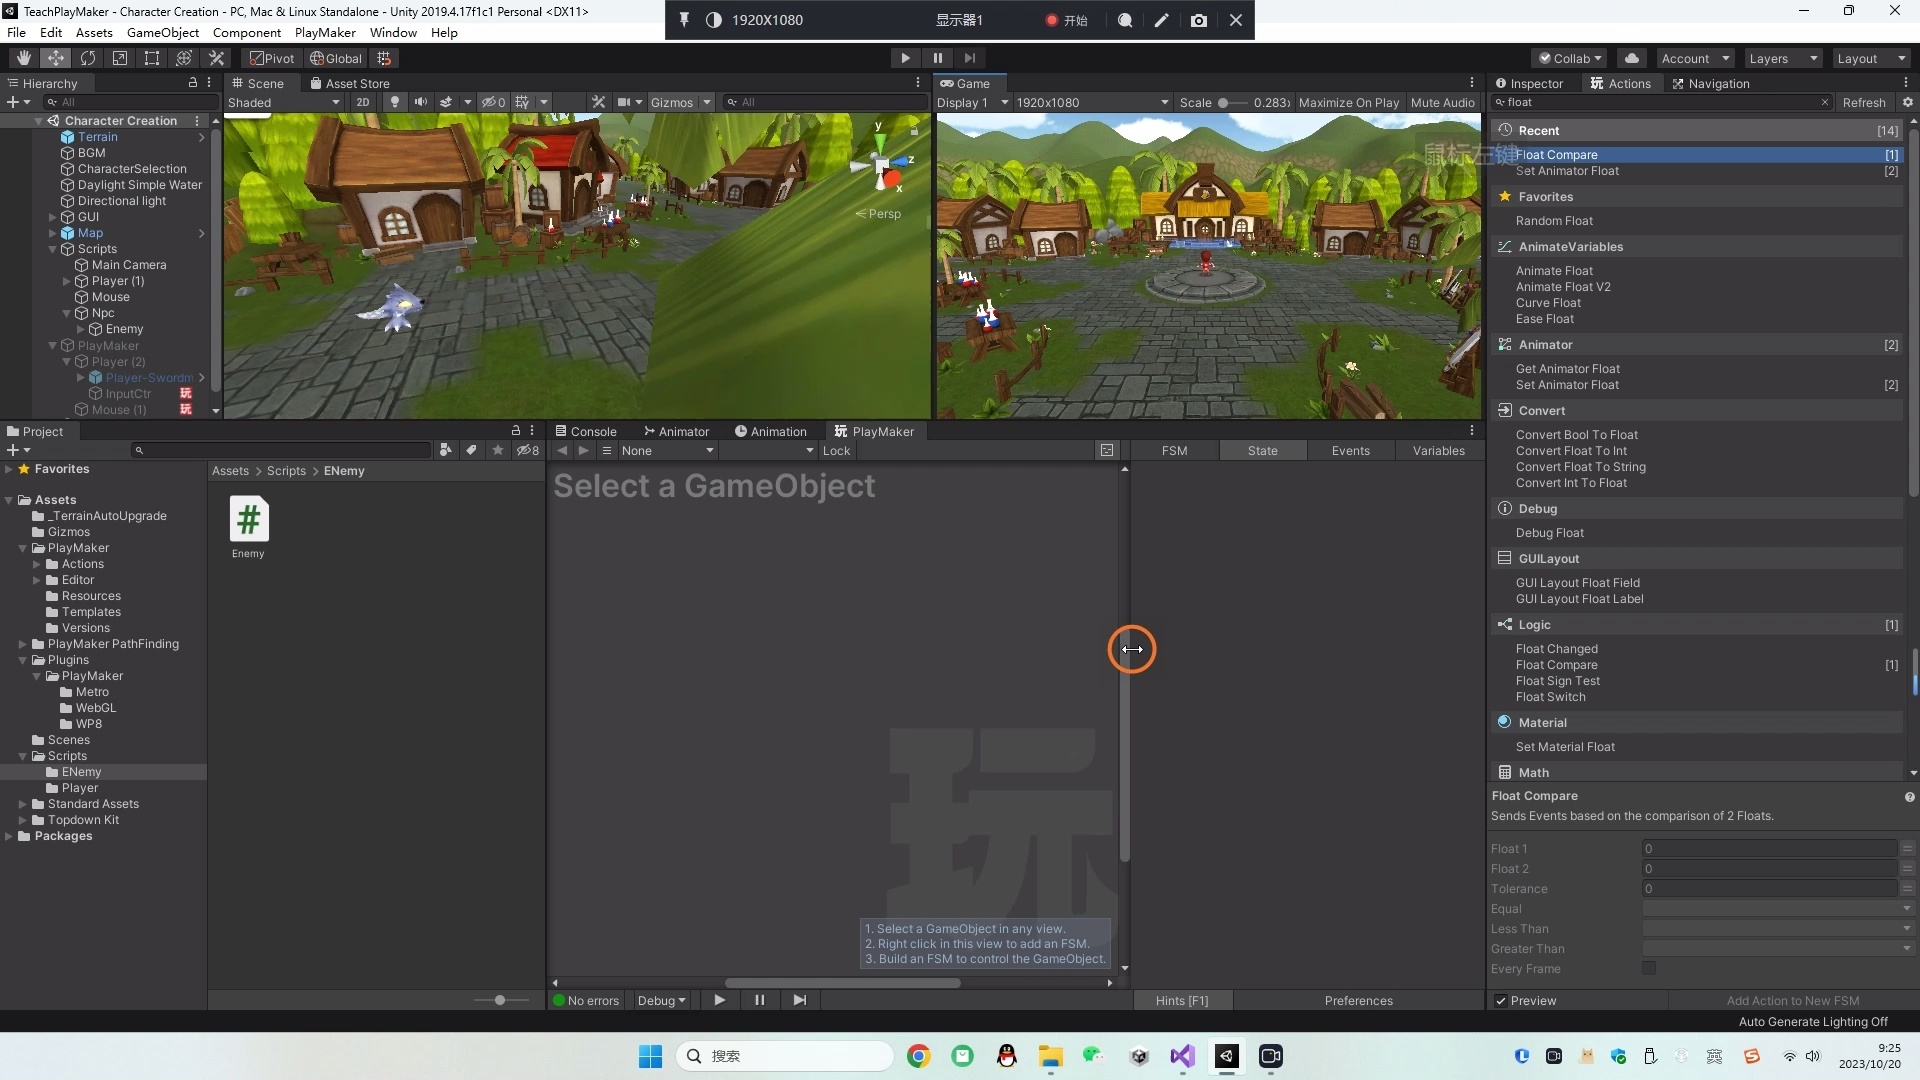
Task: Open the 1920x1080 resolution dropdown
Action: tap(1092, 102)
